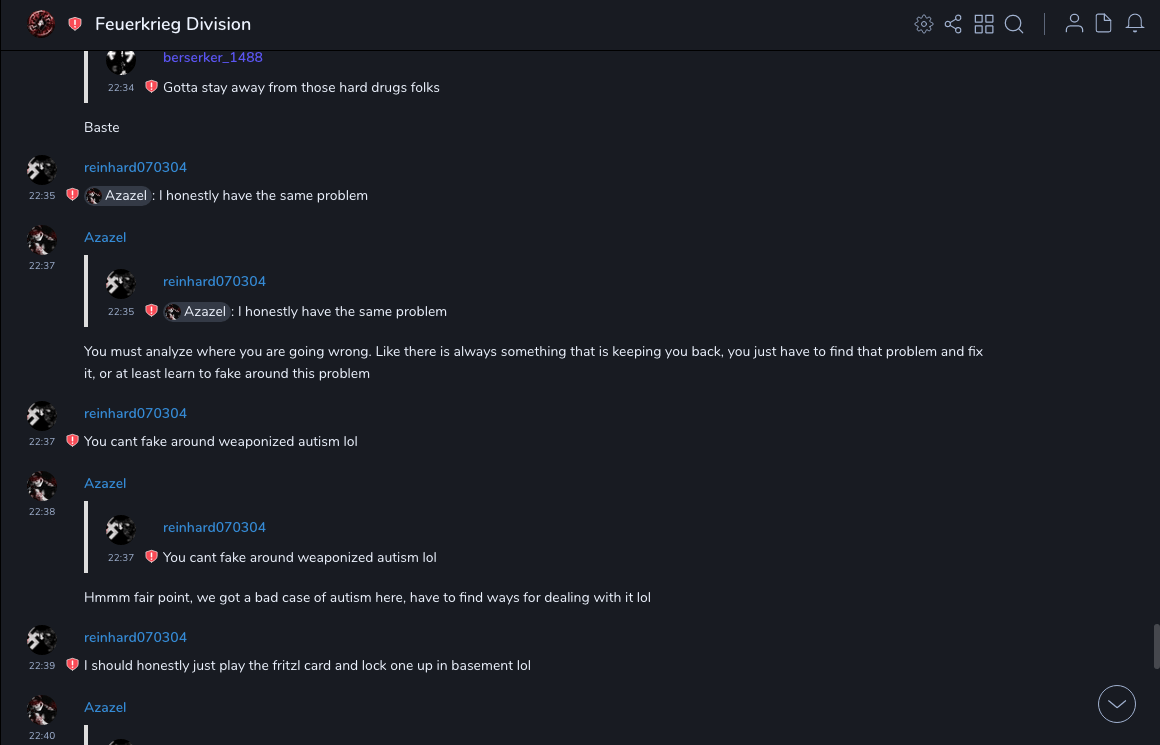Click the magnifier search icon
1160x745 pixels.
(x=1014, y=24)
